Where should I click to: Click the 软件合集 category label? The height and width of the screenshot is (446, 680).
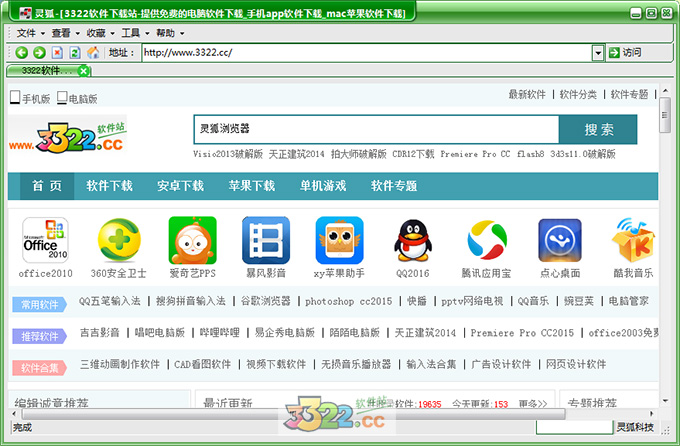(x=39, y=368)
